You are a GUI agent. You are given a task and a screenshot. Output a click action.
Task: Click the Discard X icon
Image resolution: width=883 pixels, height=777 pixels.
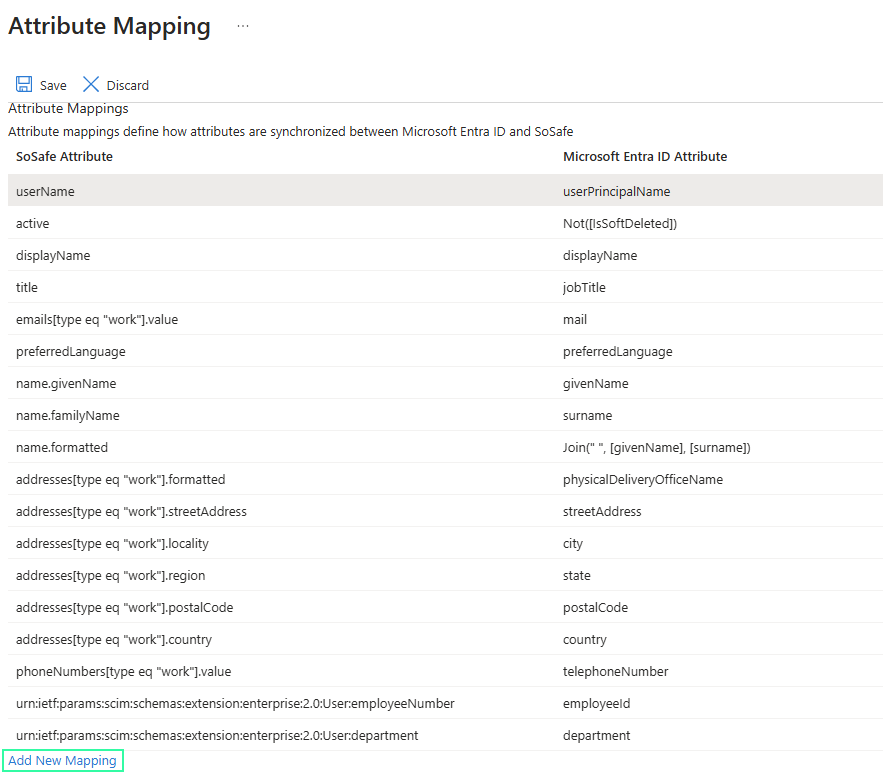point(91,85)
